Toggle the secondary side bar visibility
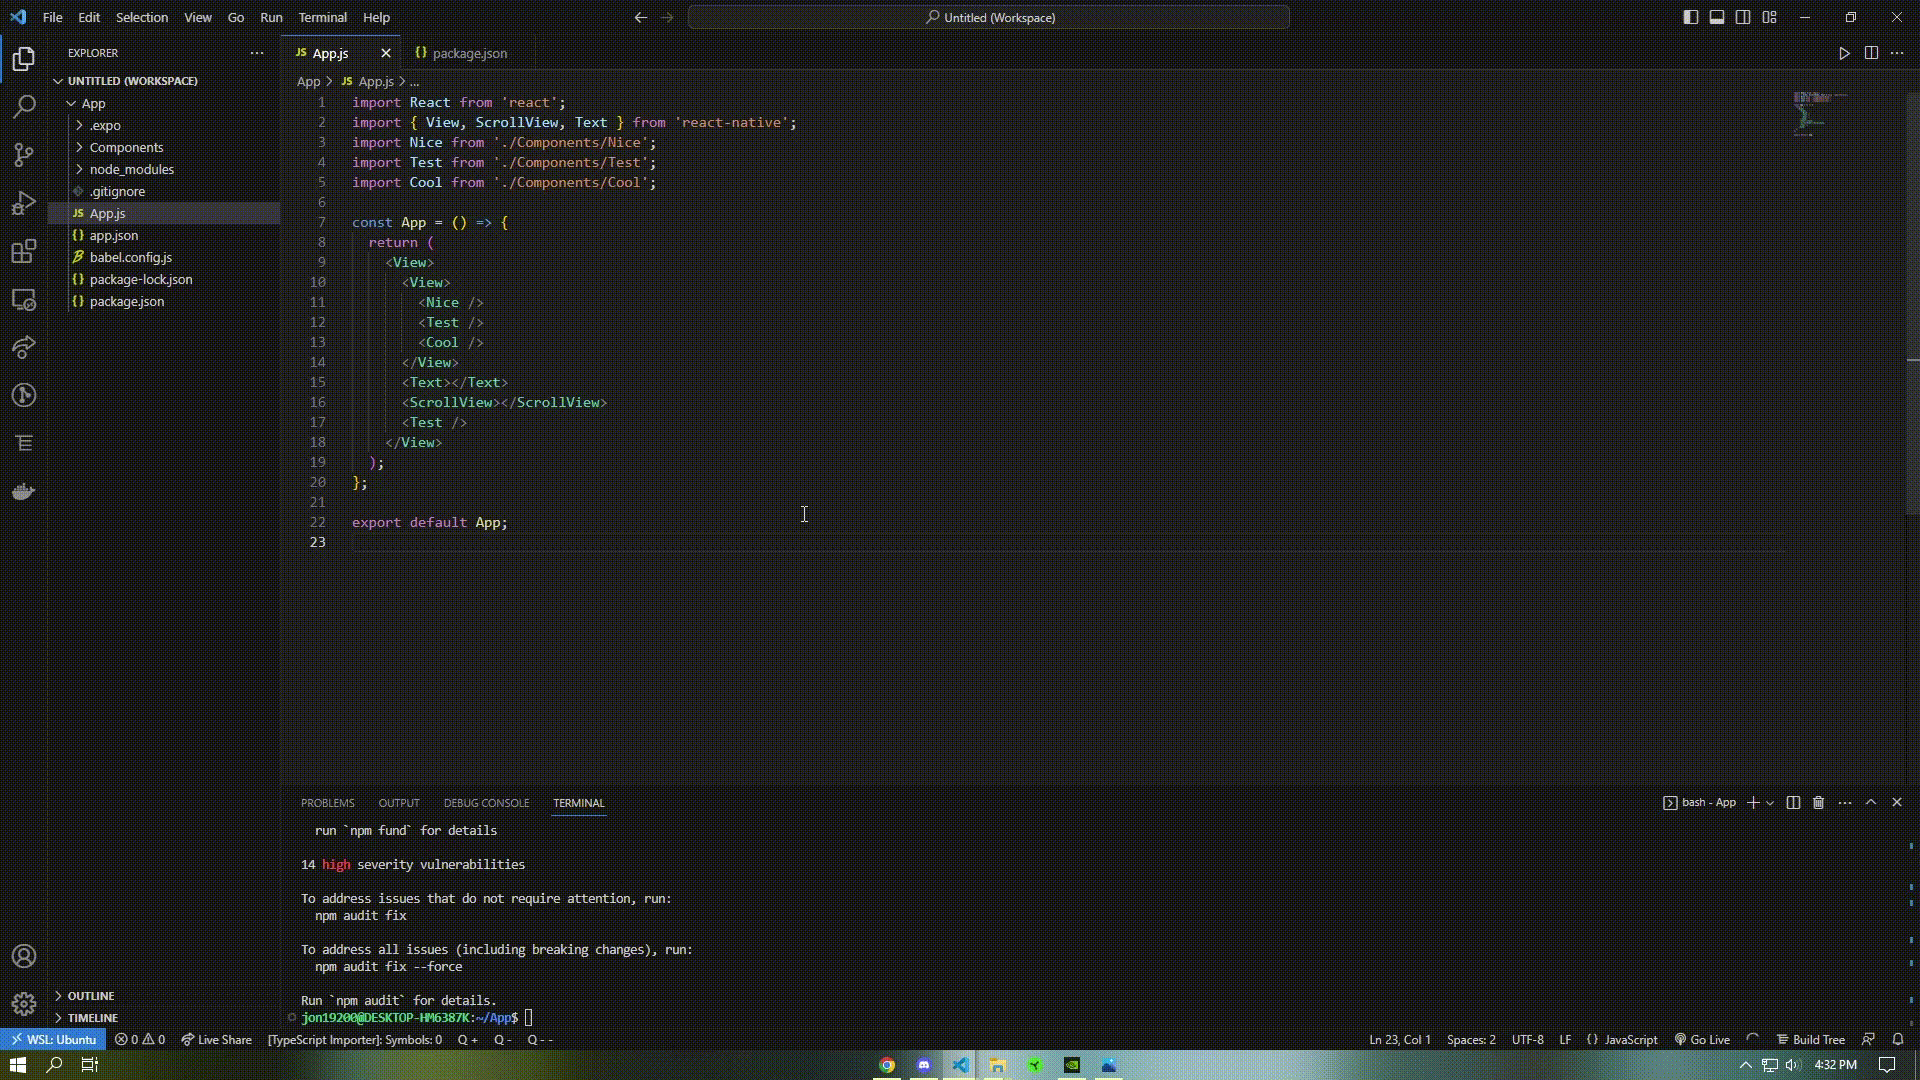The image size is (1920, 1080). click(x=1743, y=17)
